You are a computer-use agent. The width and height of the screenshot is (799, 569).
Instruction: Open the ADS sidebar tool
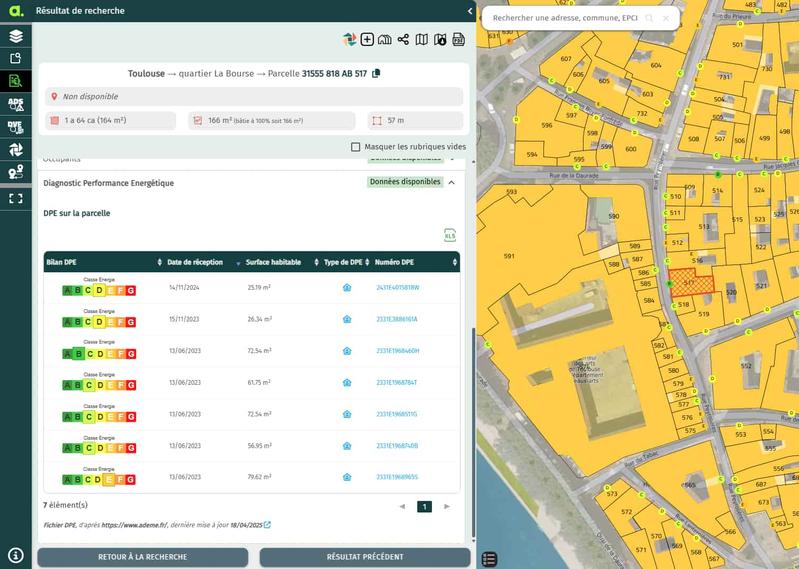click(x=16, y=104)
